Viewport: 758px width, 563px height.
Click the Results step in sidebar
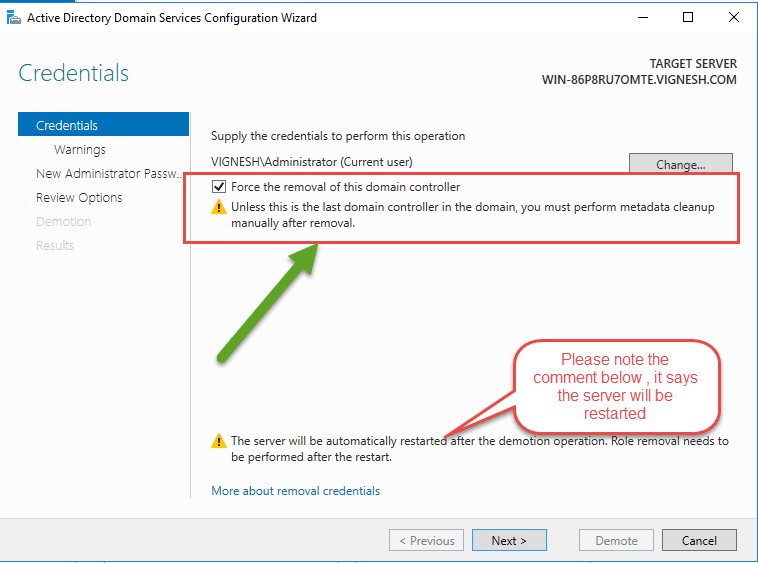coord(55,245)
